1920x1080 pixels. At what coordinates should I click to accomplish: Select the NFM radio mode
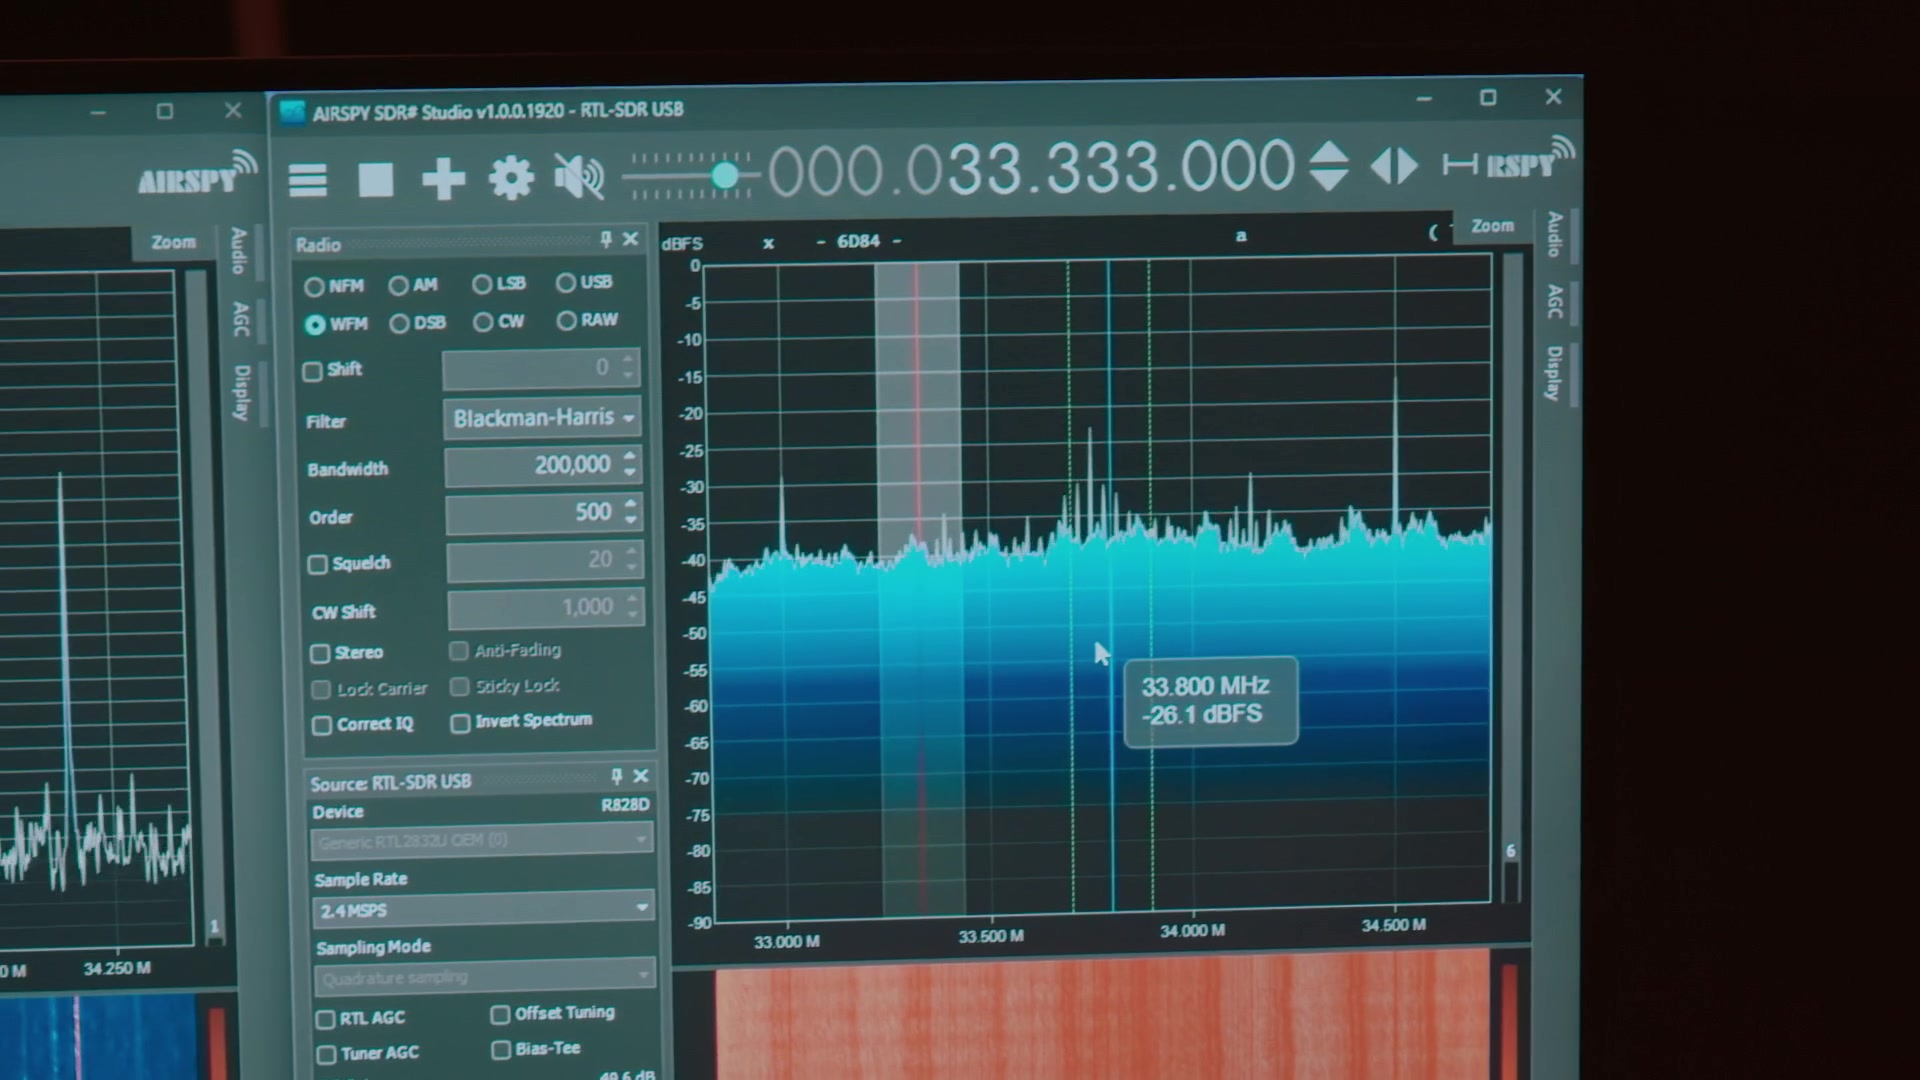[334, 286]
